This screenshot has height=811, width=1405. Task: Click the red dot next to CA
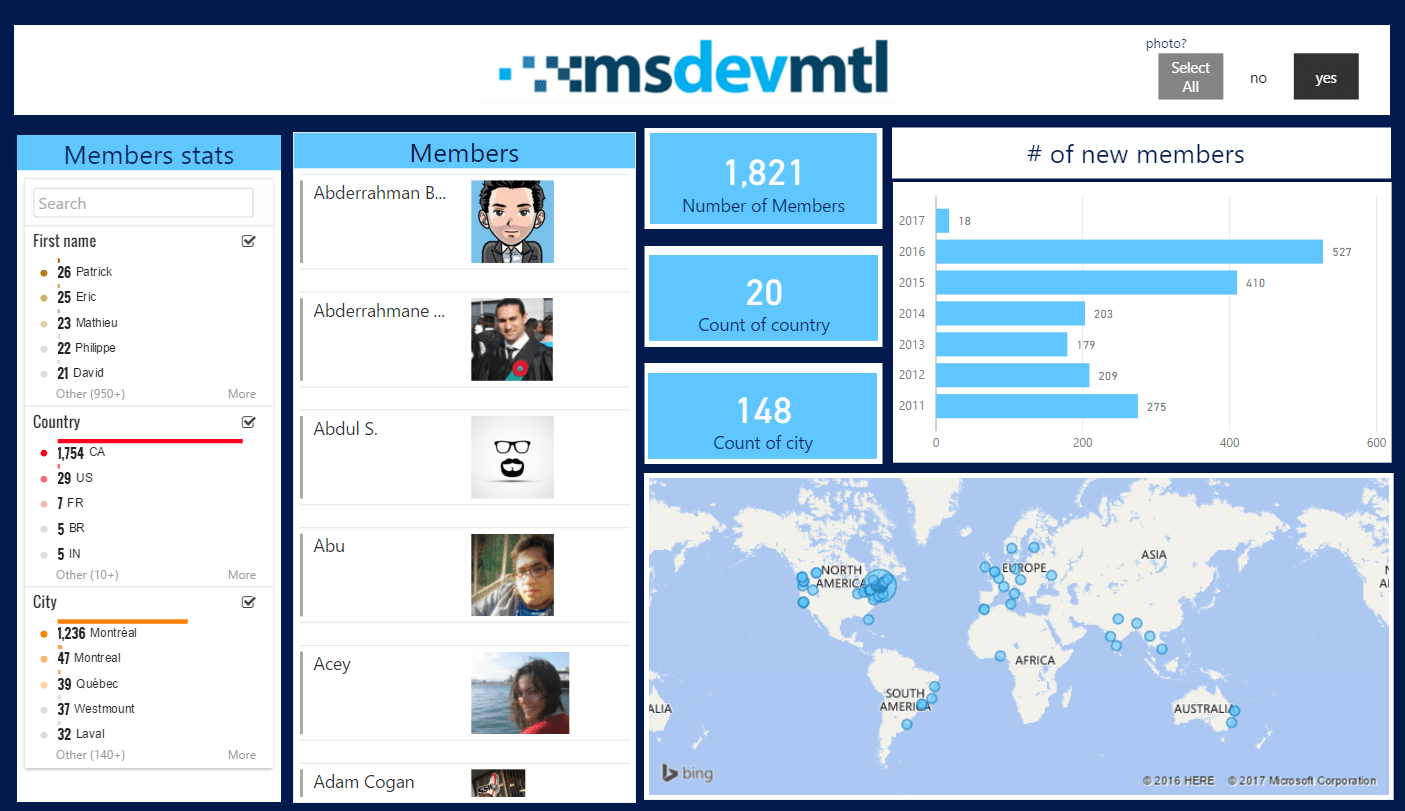tap(44, 453)
